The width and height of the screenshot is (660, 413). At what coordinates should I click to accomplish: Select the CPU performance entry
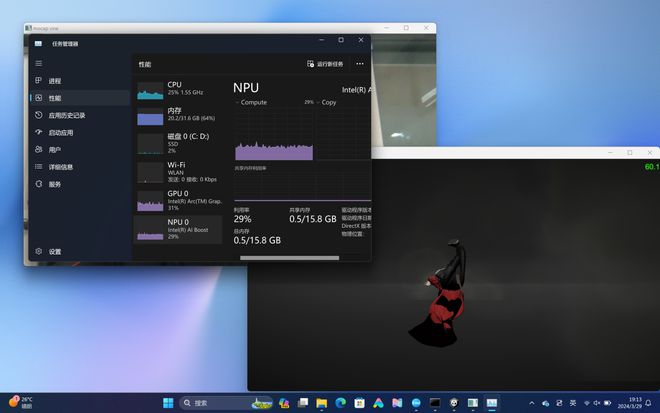[178, 90]
